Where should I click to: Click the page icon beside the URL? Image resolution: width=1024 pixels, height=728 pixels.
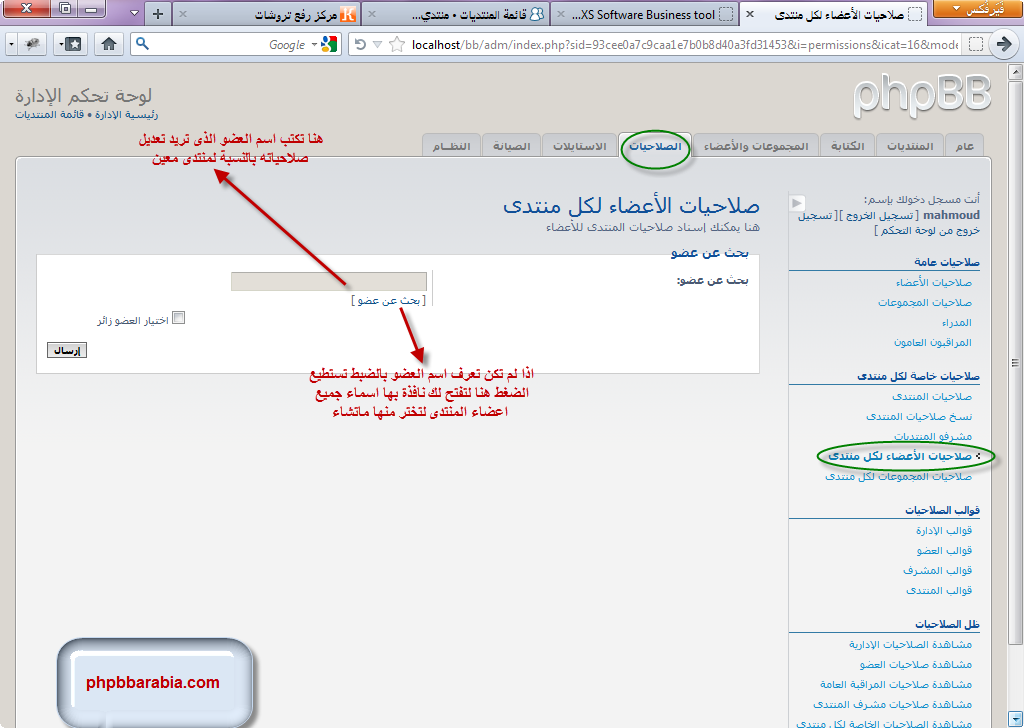coord(975,44)
